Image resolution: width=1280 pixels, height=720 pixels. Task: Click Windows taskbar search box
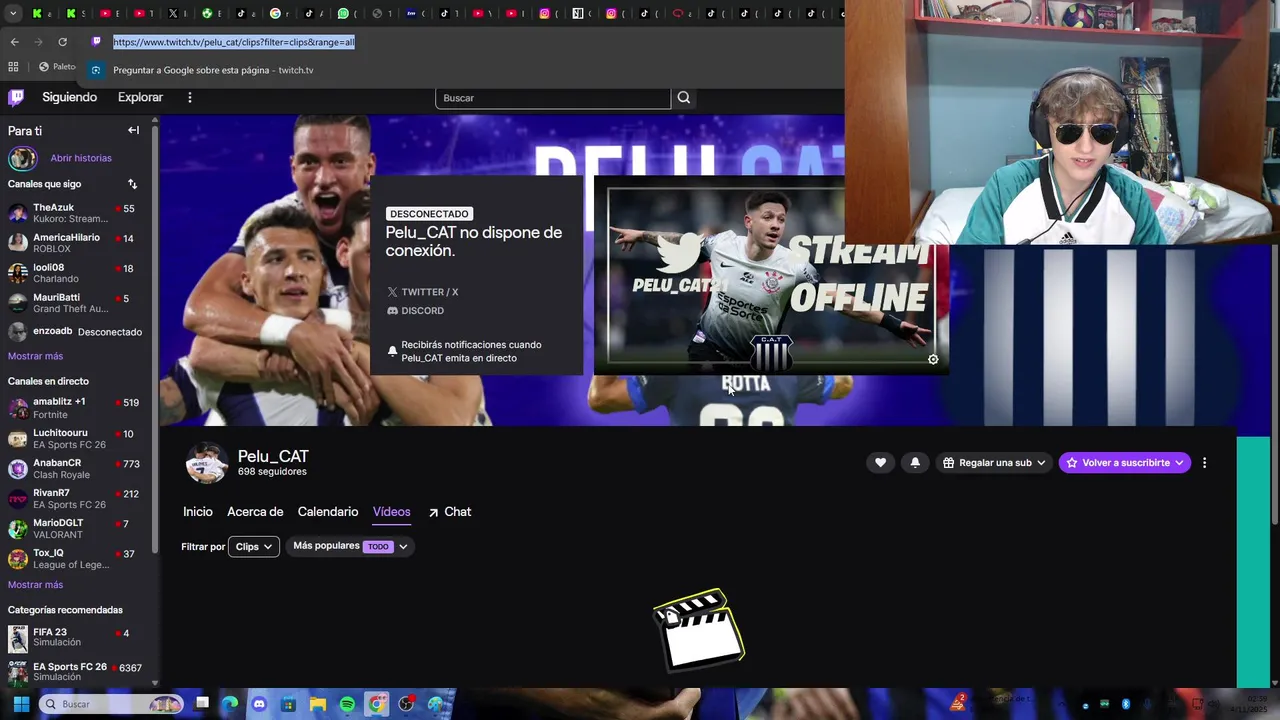pyautogui.click(x=112, y=704)
